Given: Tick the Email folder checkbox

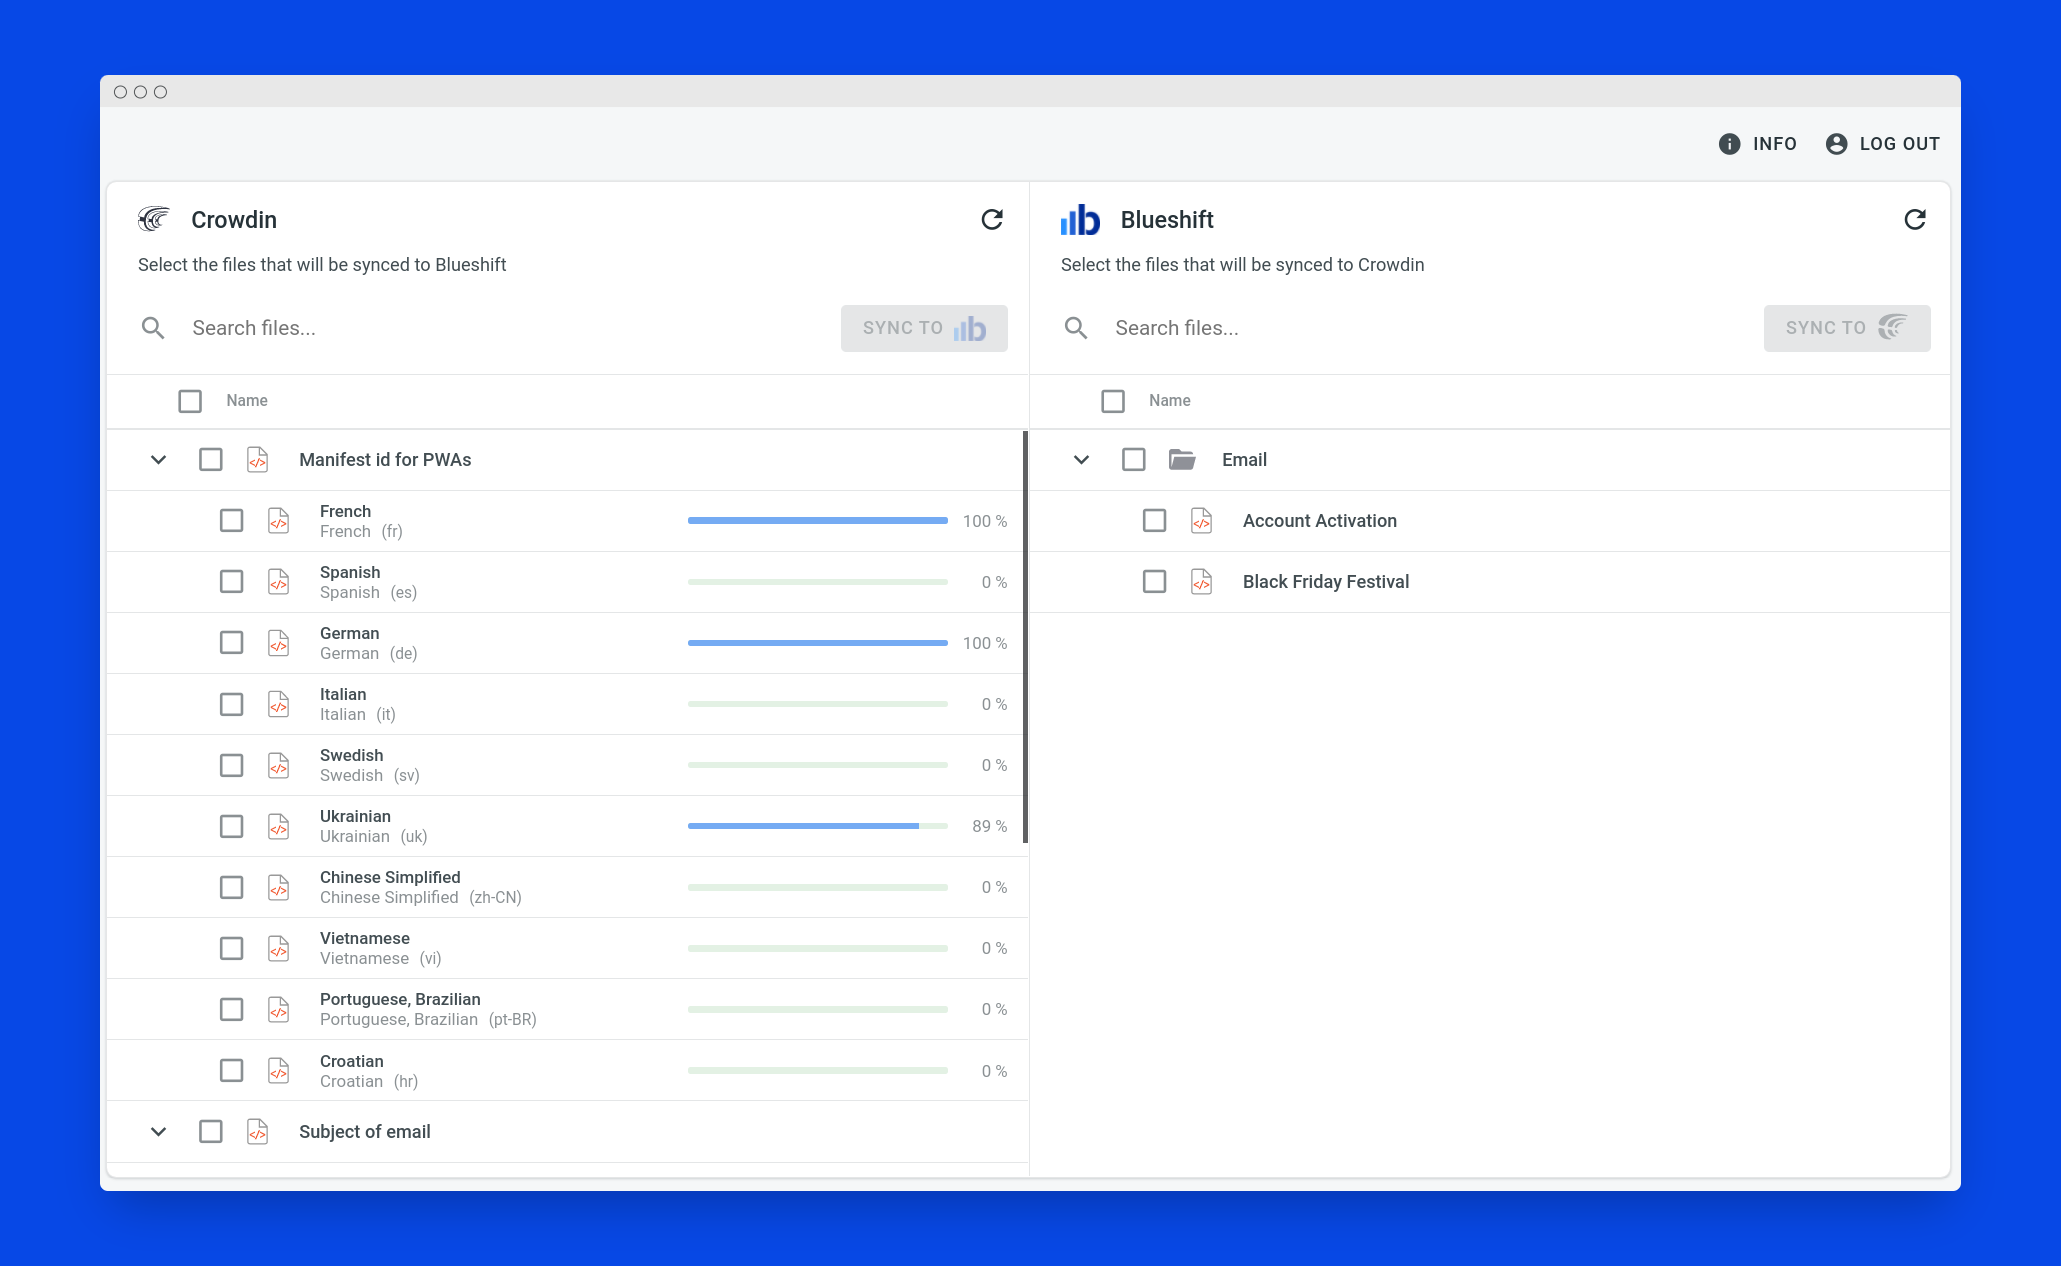Looking at the screenshot, I should pos(1134,460).
